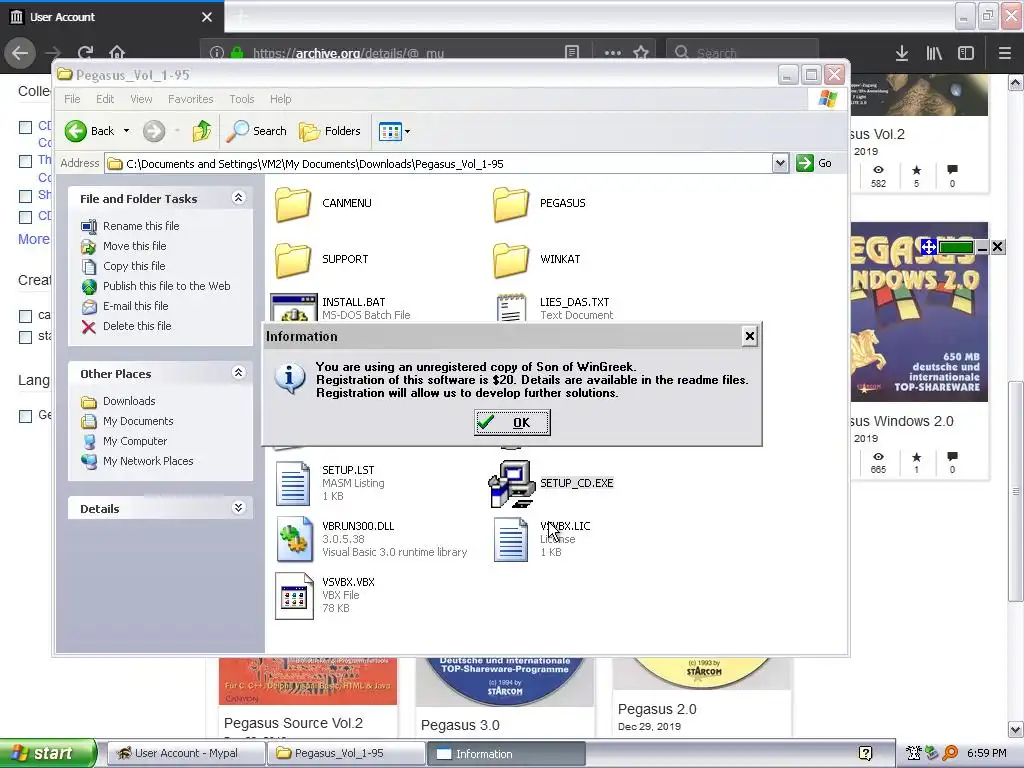Select the VSVBX.VBX file icon
The height and width of the screenshot is (768, 1024).
pos(294,596)
